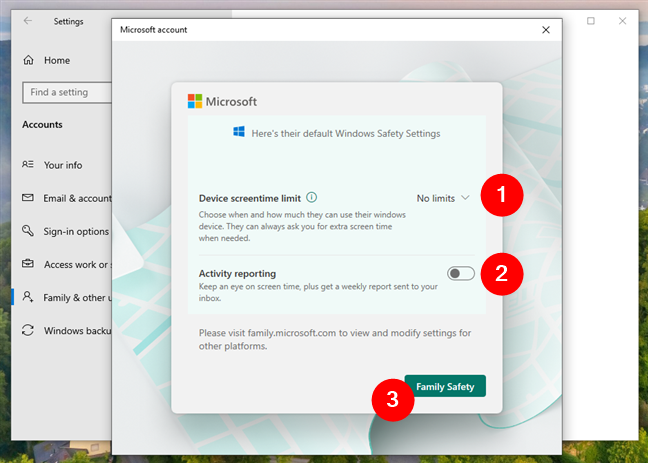The height and width of the screenshot is (463, 648).
Task: Click the Accounts section heading
Action: click(x=42, y=124)
